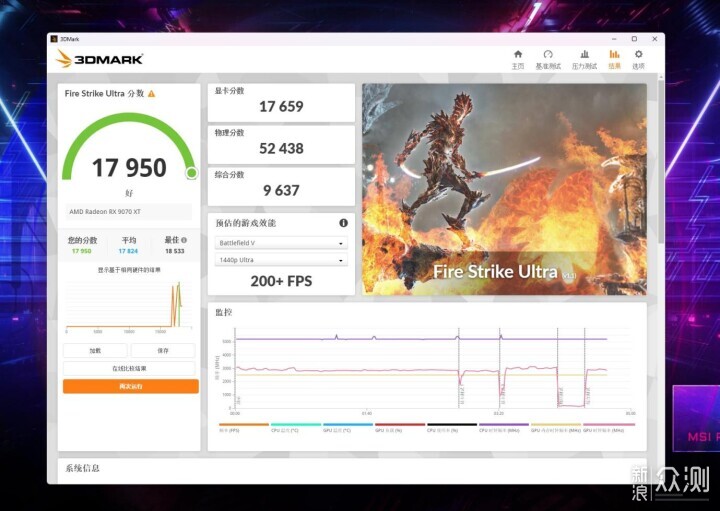Screen dimensions: 720x511
Task: Open the Battlefield V game dropdown
Action: [x=281, y=243]
